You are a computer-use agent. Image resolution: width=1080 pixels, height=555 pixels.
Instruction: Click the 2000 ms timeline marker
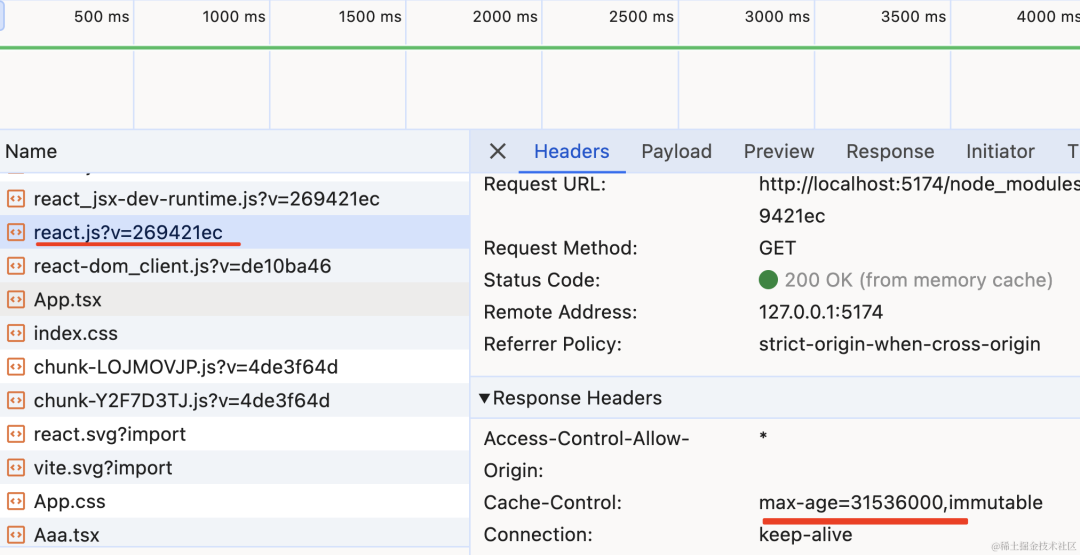pos(505,17)
